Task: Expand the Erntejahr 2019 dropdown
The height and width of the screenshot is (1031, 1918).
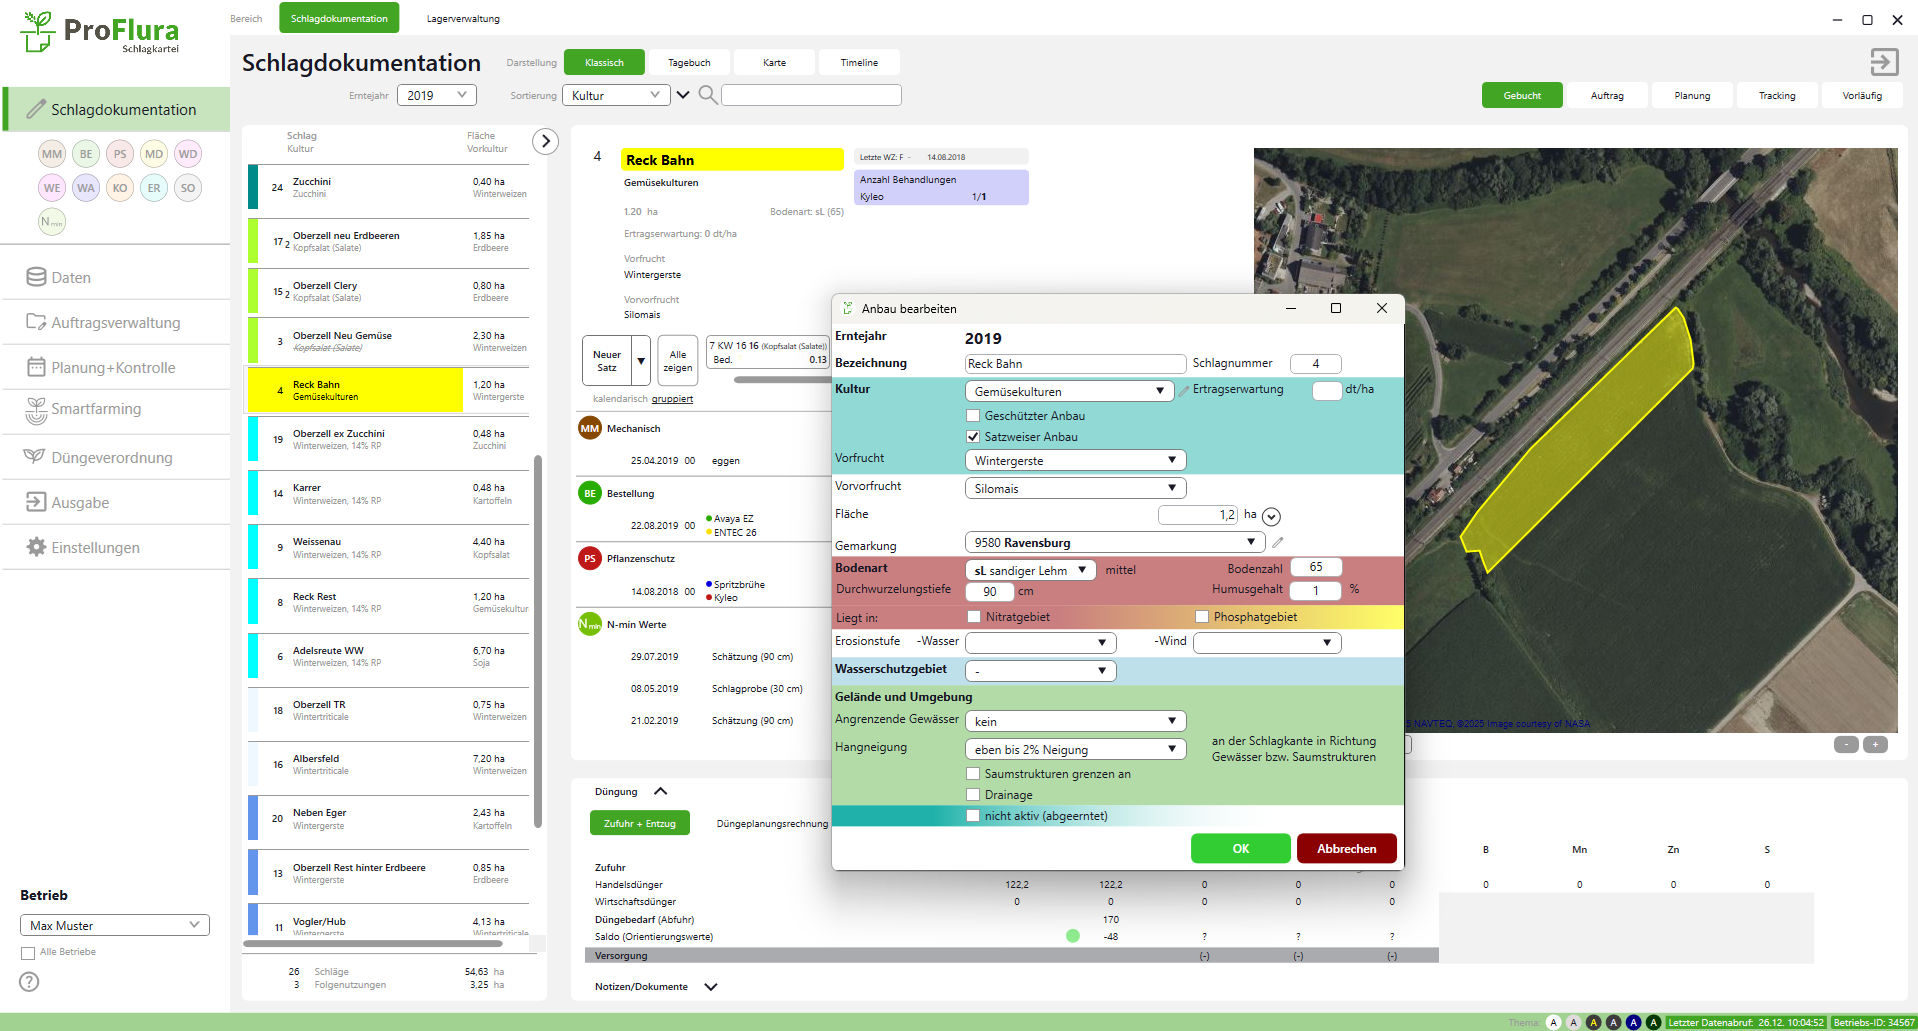Action: point(436,95)
